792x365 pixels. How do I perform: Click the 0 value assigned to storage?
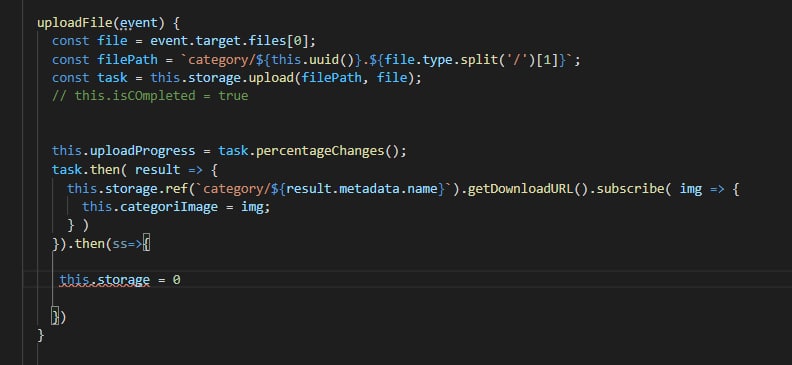pyautogui.click(x=176, y=280)
